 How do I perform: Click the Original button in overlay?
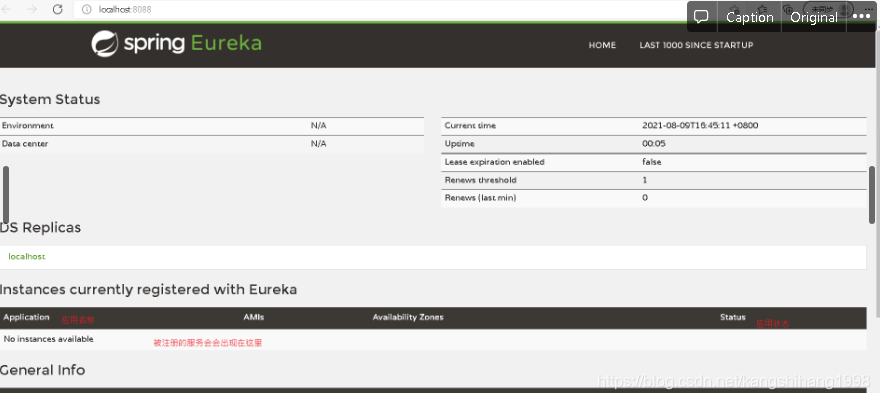click(x=814, y=17)
